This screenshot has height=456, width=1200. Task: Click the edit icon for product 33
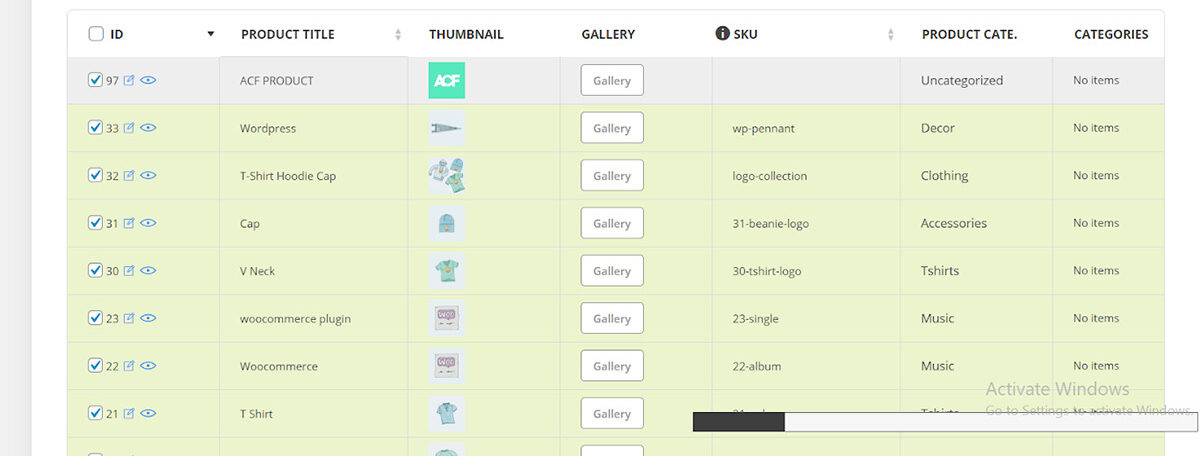pyautogui.click(x=129, y=128)
